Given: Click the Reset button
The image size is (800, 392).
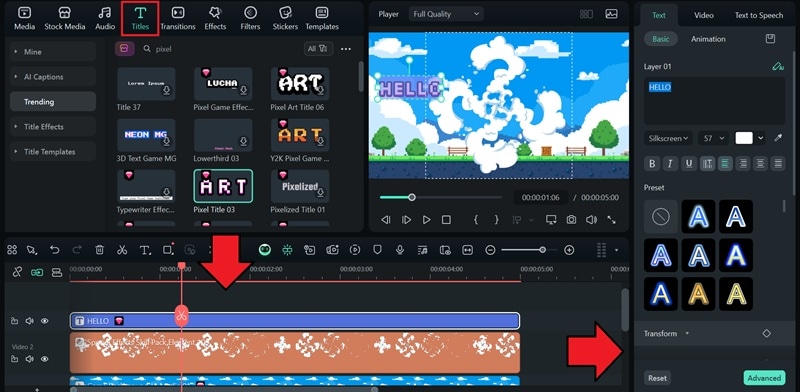Looking at the screenshot, I should pos(657,378).
